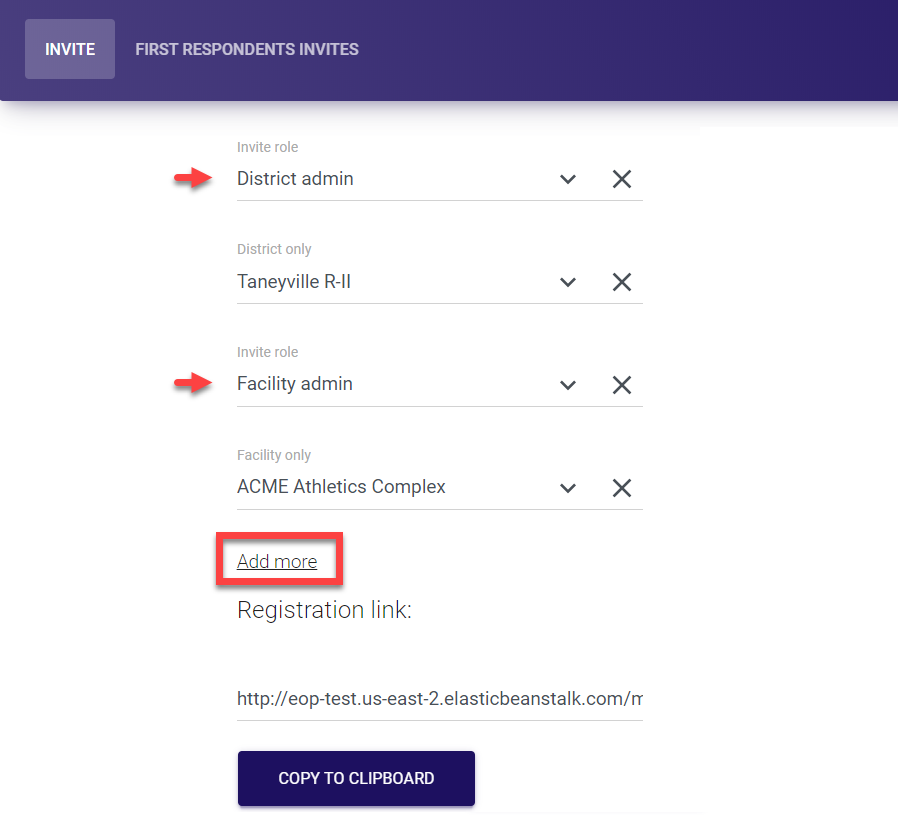The height and width of the screenshot is (816, 898).
Task: Click the registration link URL field
Action: point(439,698)
